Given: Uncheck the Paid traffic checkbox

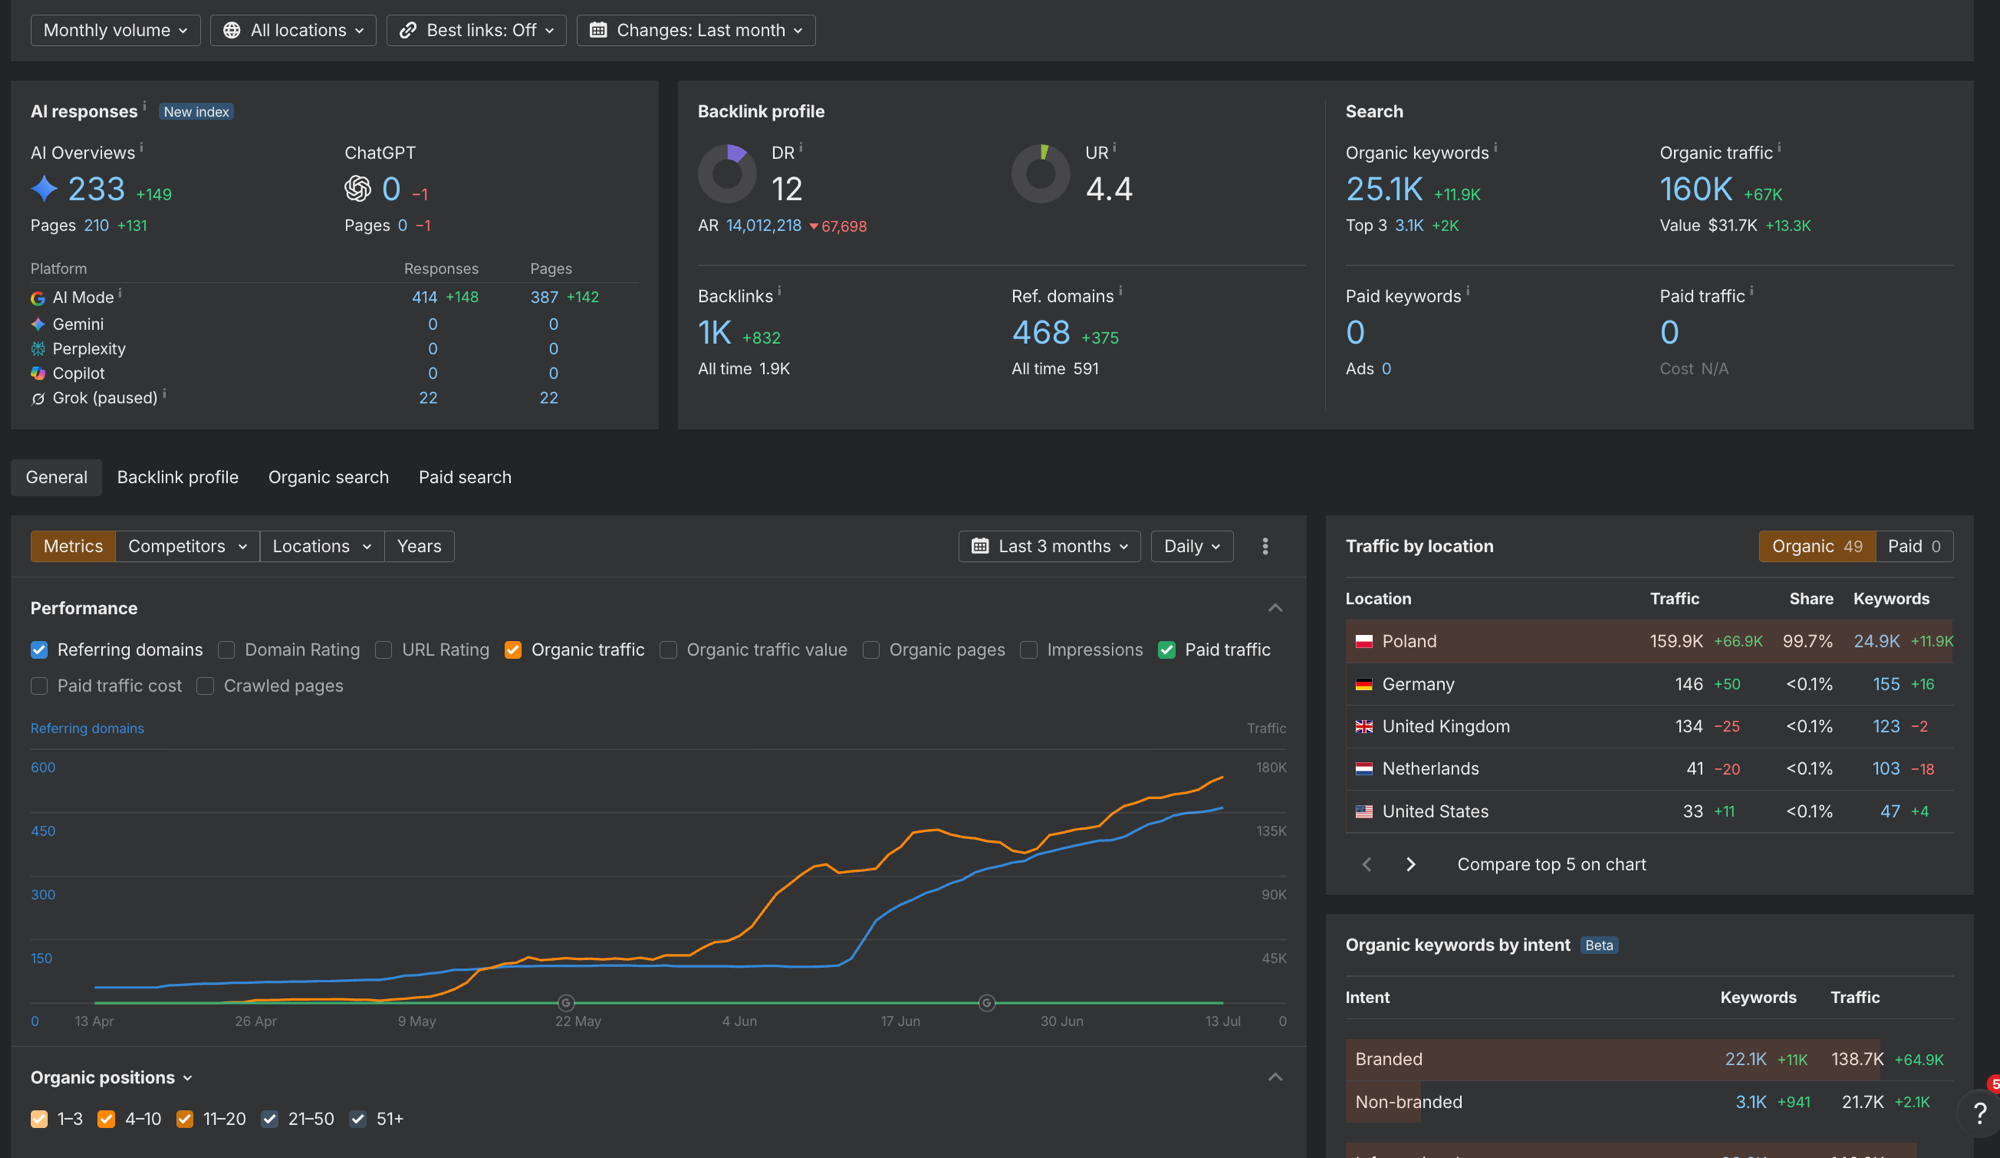Looking at the screenshot, I should tap(1167, 650).
